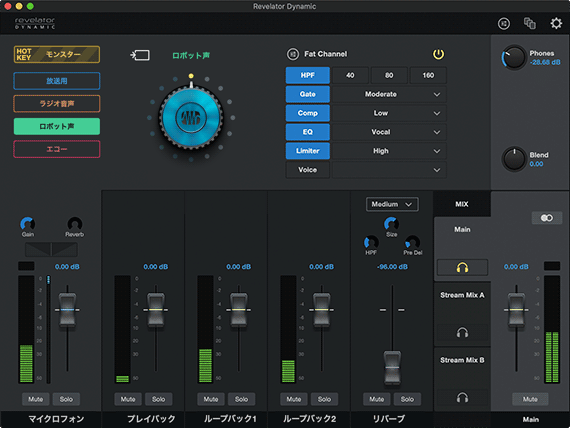Open the empty Voice dropdown
This screenshot has height=428, width=570.
[389, 170]
